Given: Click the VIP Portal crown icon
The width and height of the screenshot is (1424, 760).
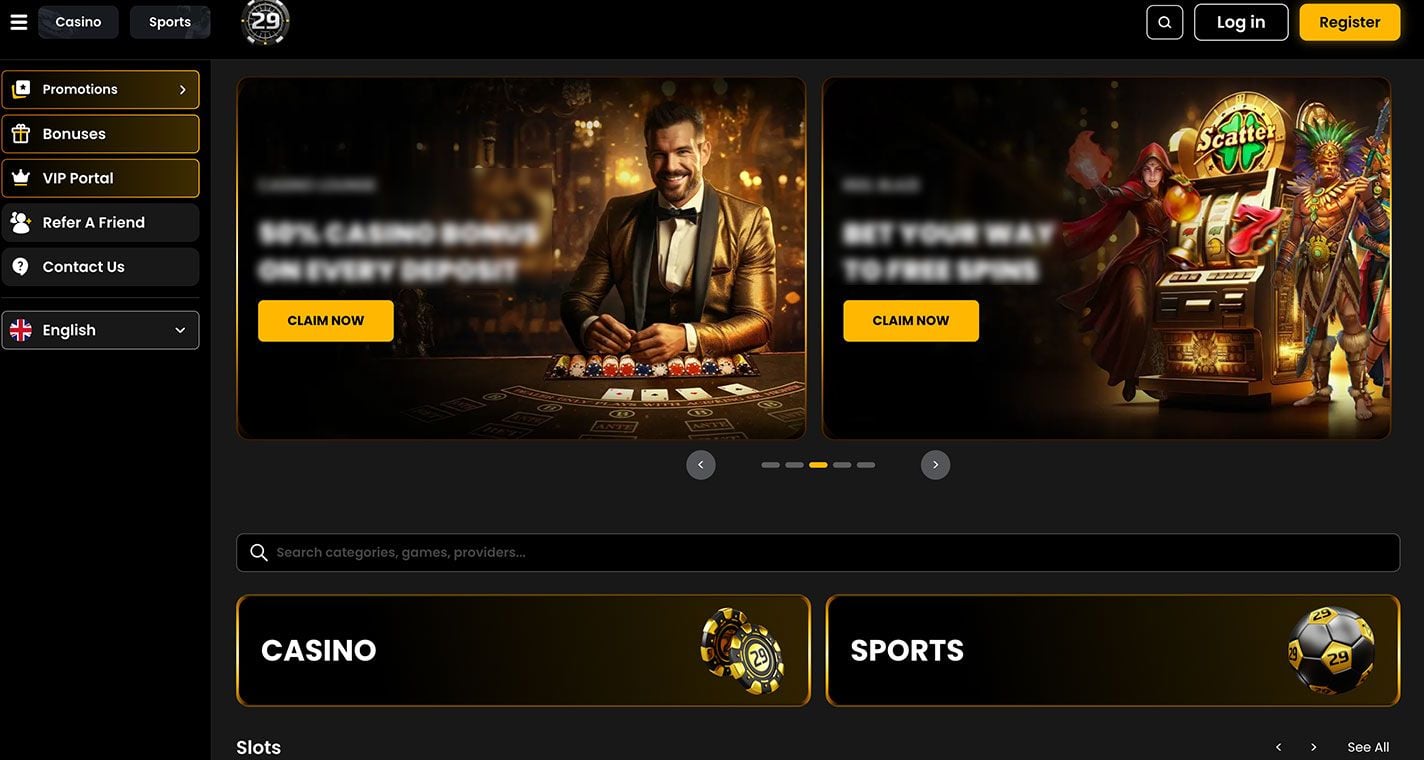Looking at the screenshot, I should point(20,178).
